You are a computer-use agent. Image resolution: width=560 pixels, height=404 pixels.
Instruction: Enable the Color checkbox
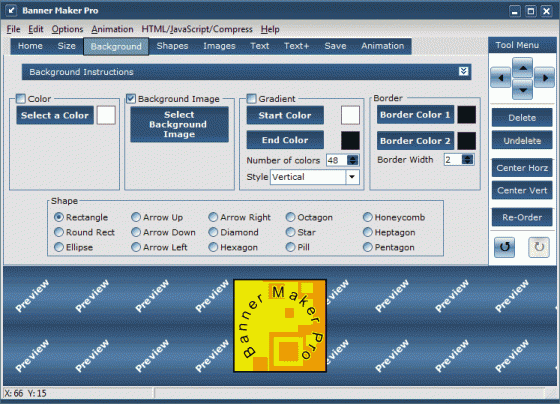(21, 98)
